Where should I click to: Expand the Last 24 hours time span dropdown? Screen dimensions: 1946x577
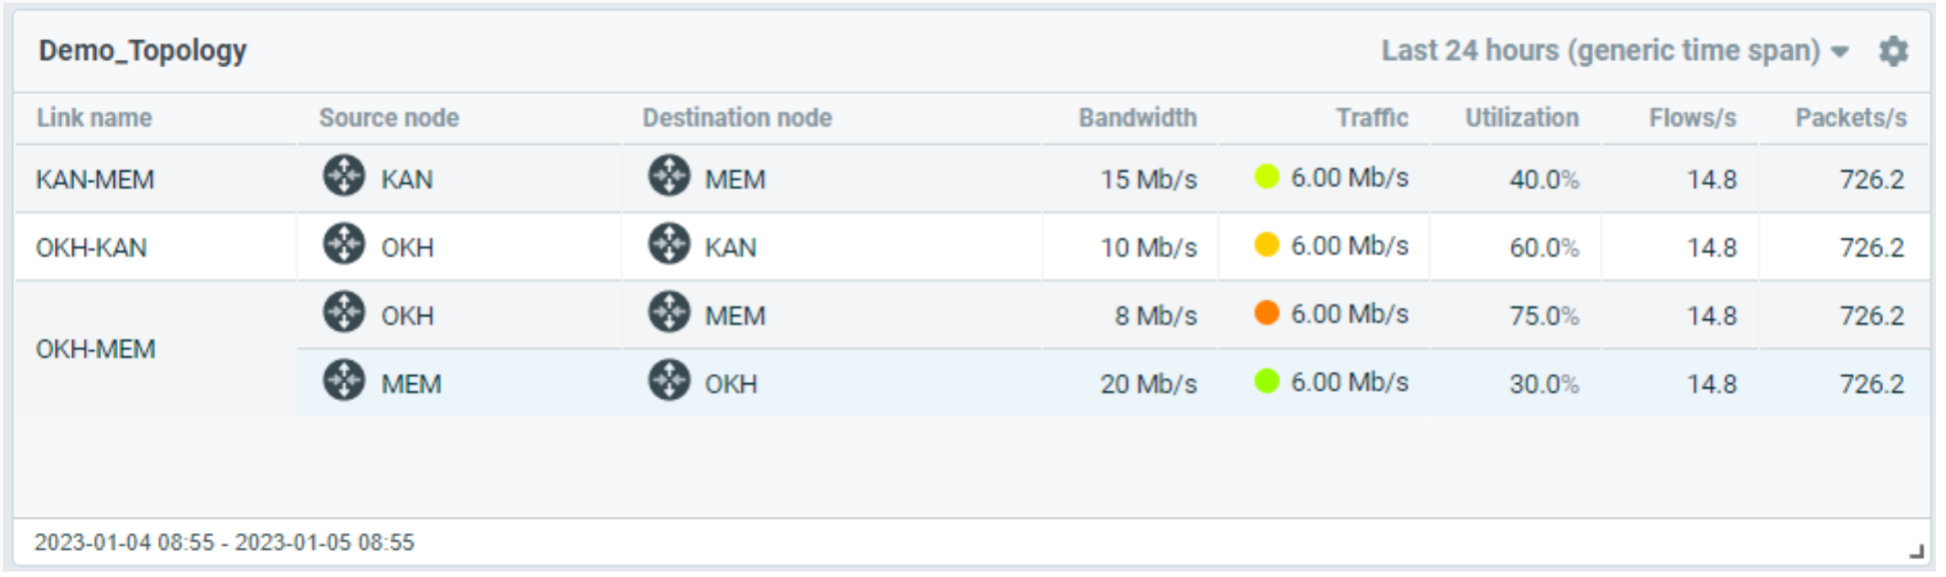[x=1600, y=51]
